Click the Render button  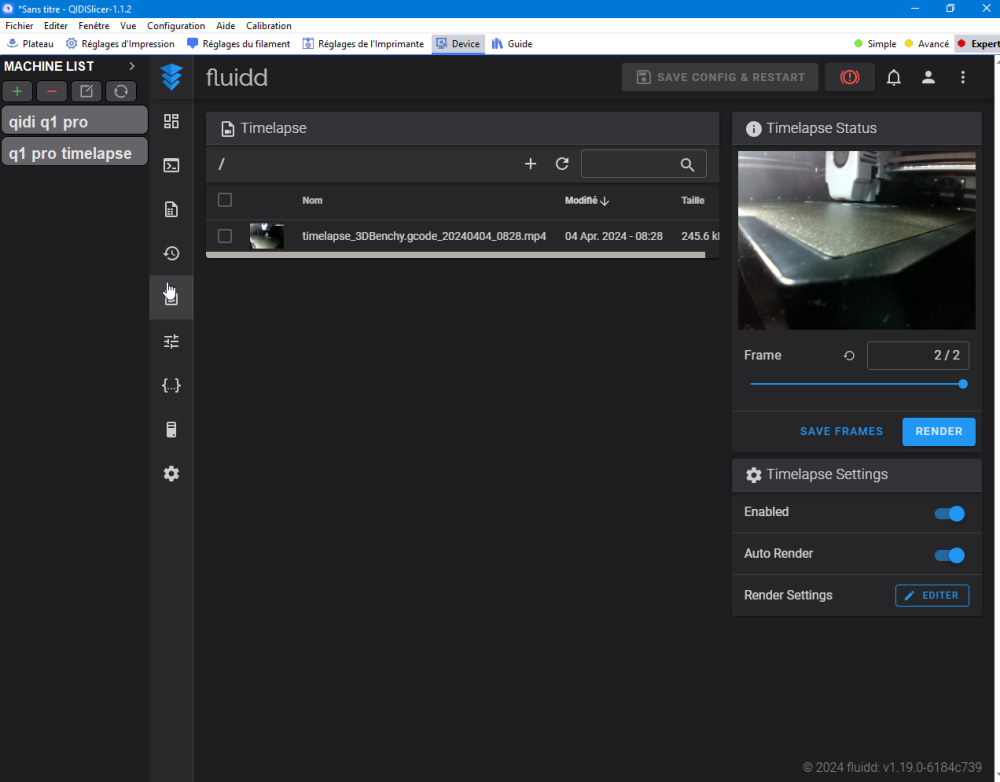(939, 431)
